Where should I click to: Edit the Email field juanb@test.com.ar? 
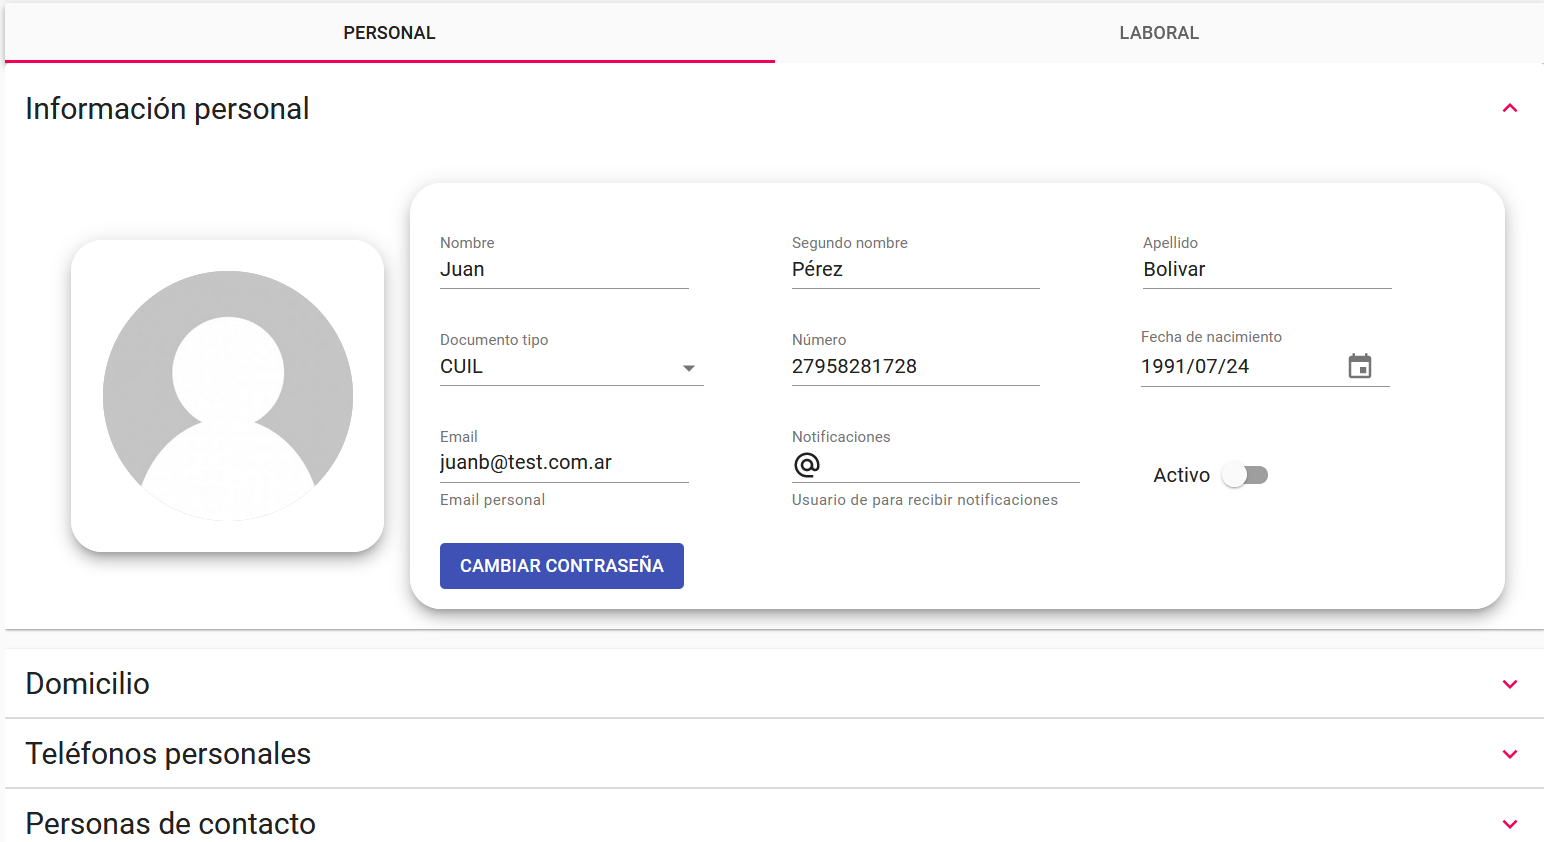[x=563, y=463]
